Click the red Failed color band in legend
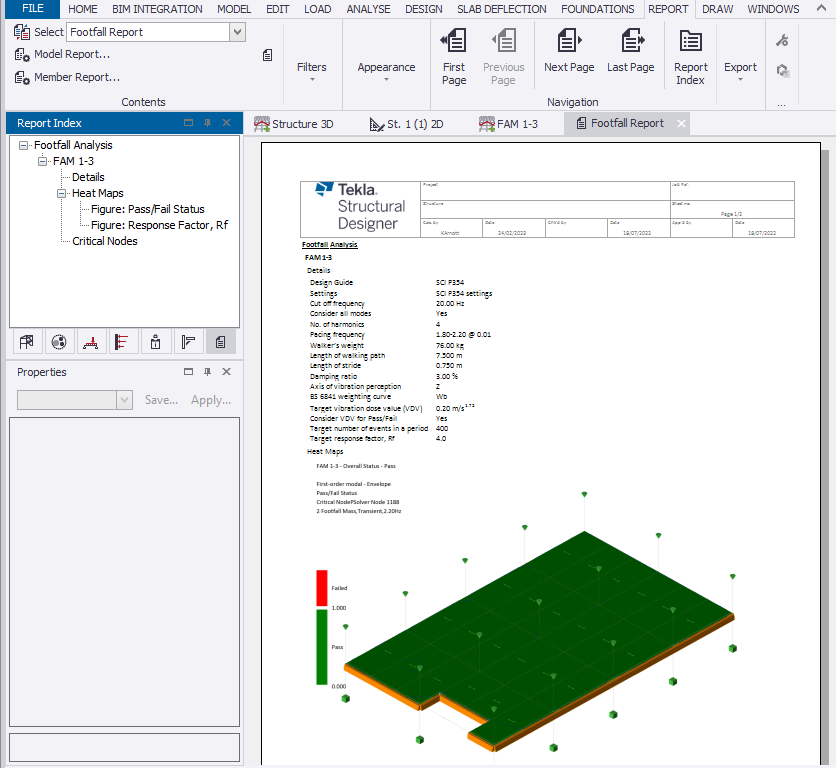Image resolution: width=836 pixels, height=768 pixels. pyautogui.click(x=322, y=588)
